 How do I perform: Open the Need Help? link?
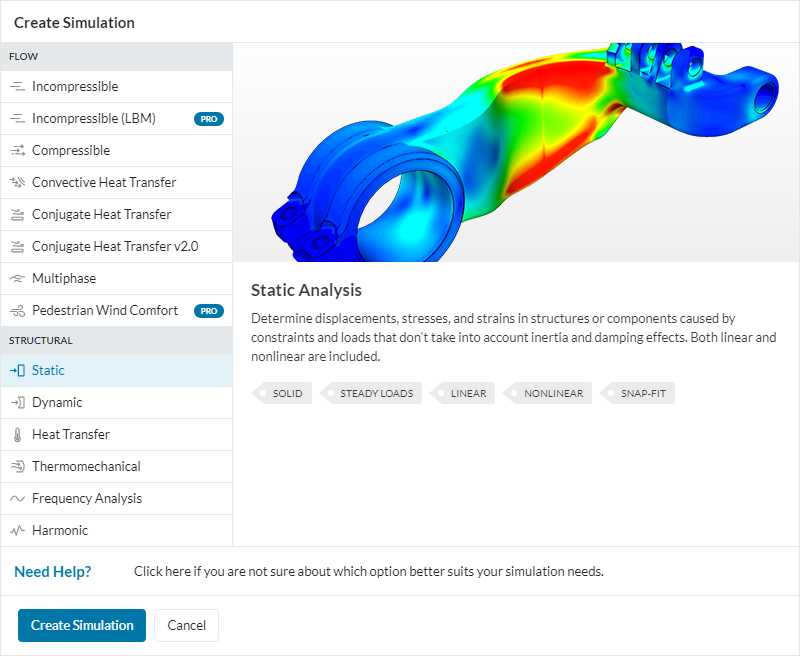coord(53,572)
